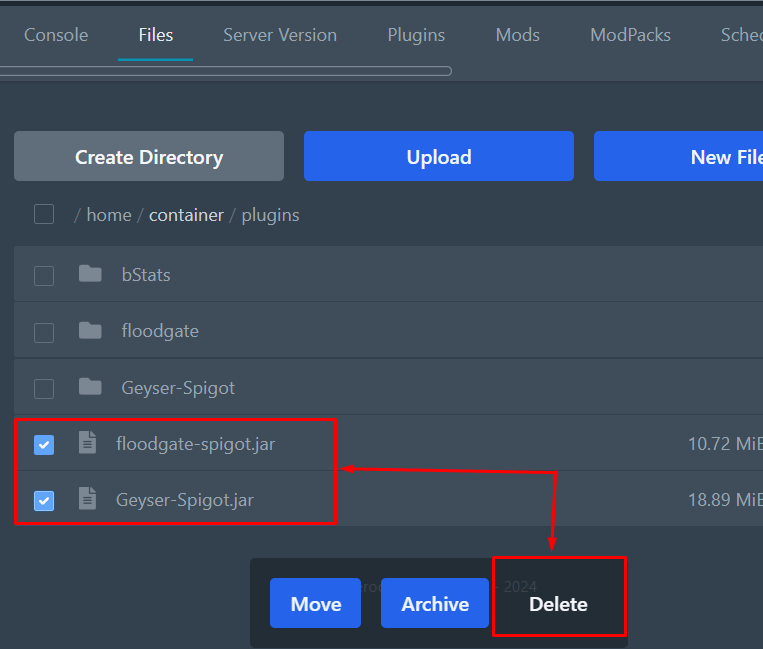763x649 pixels.
Task: Navigate to home in the breadcrumb
Action: (109, 215)
